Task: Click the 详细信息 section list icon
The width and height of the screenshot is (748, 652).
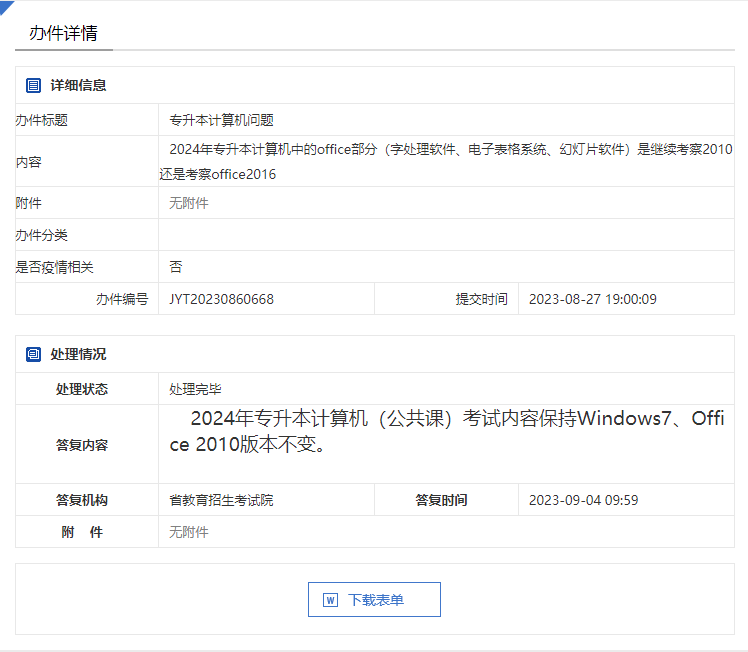Action: click(x=34, y=86)
